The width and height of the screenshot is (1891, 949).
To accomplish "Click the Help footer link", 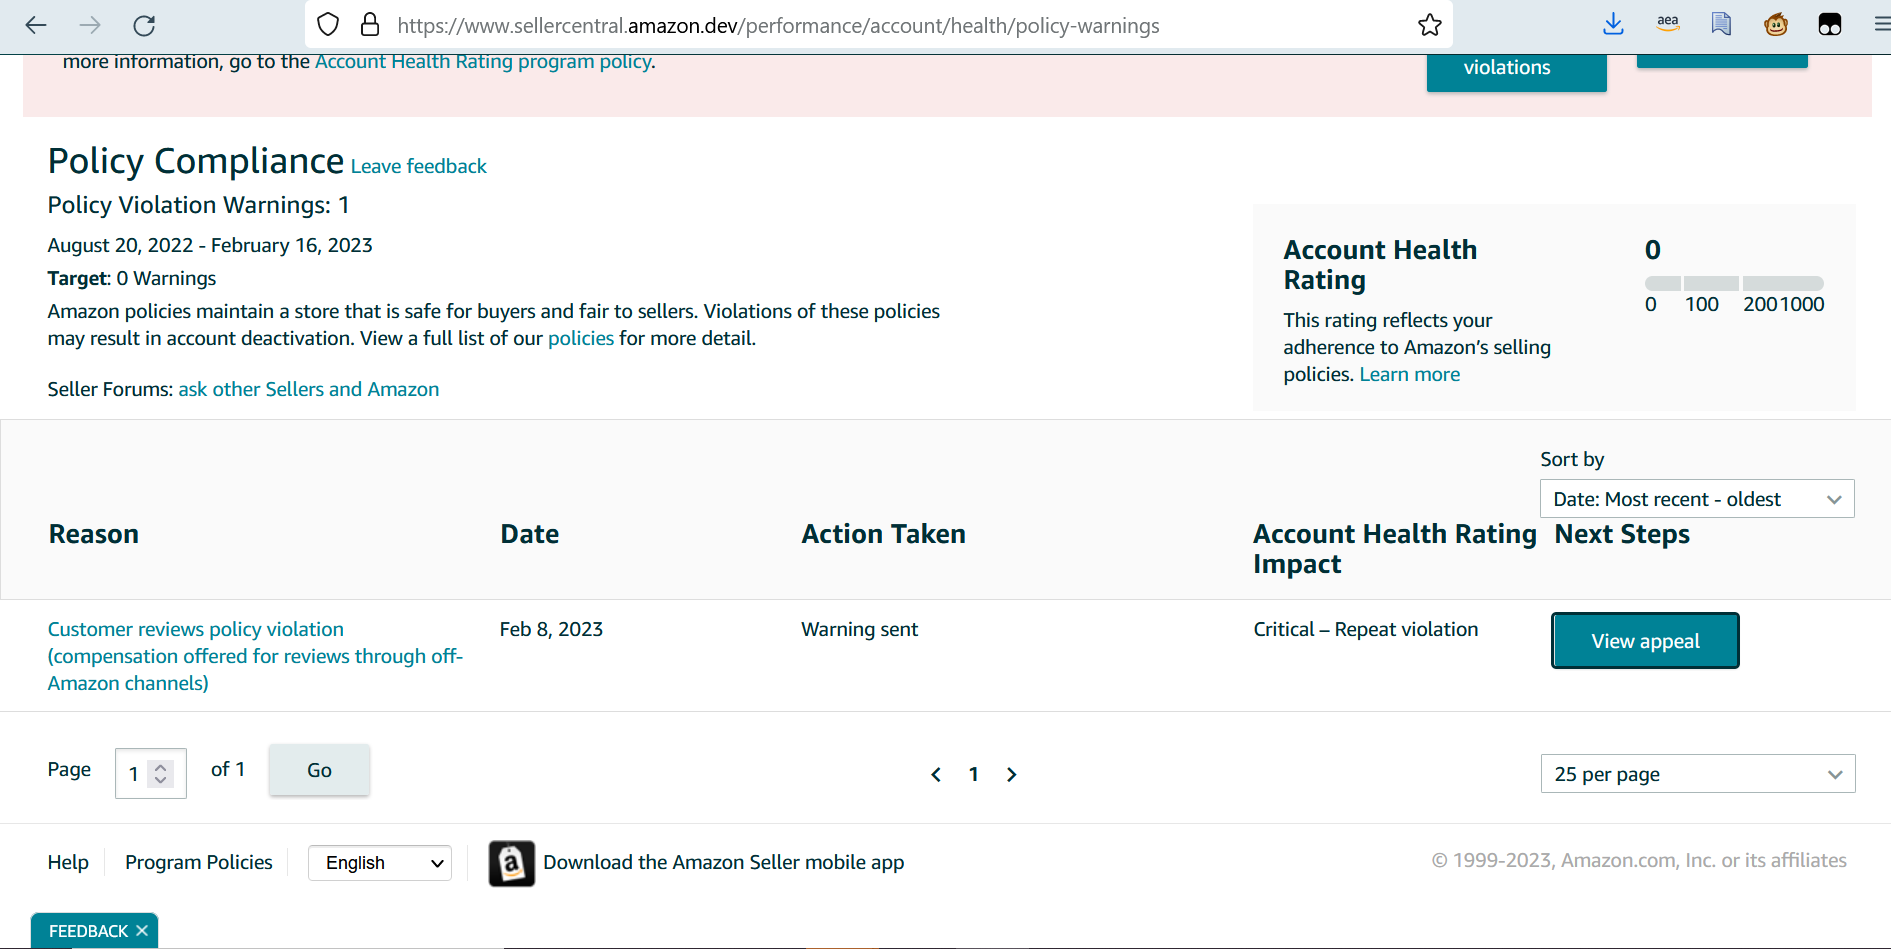I will pyautogui.click(x=68, y=862).
